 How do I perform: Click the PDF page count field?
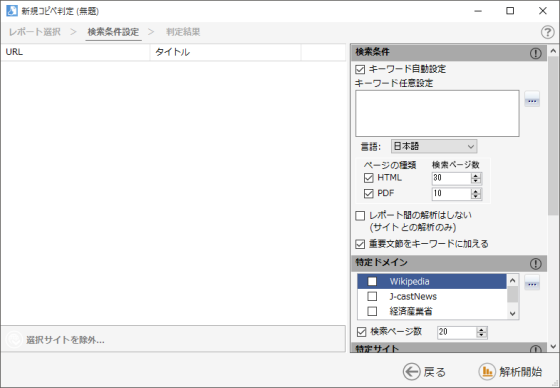coord(451,194)
